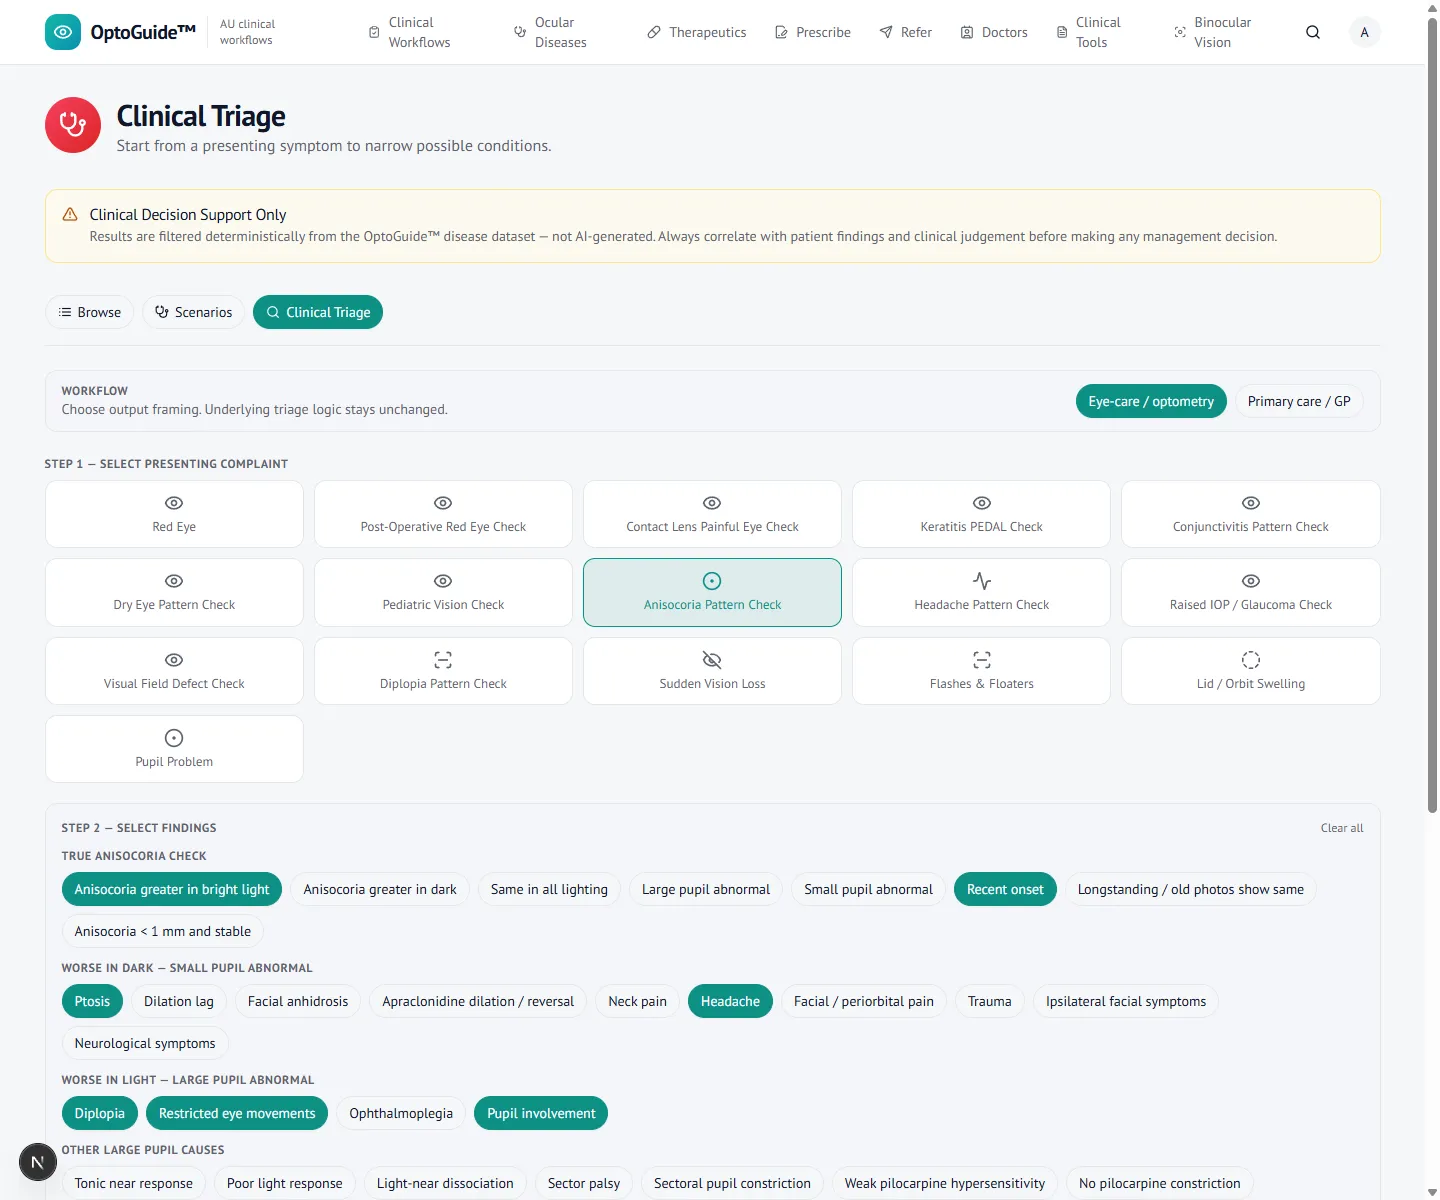Select Raised IOP / Glaucoma Check card
The width and height of the screenshot is (1440, 1200).
click(1250, 592)
